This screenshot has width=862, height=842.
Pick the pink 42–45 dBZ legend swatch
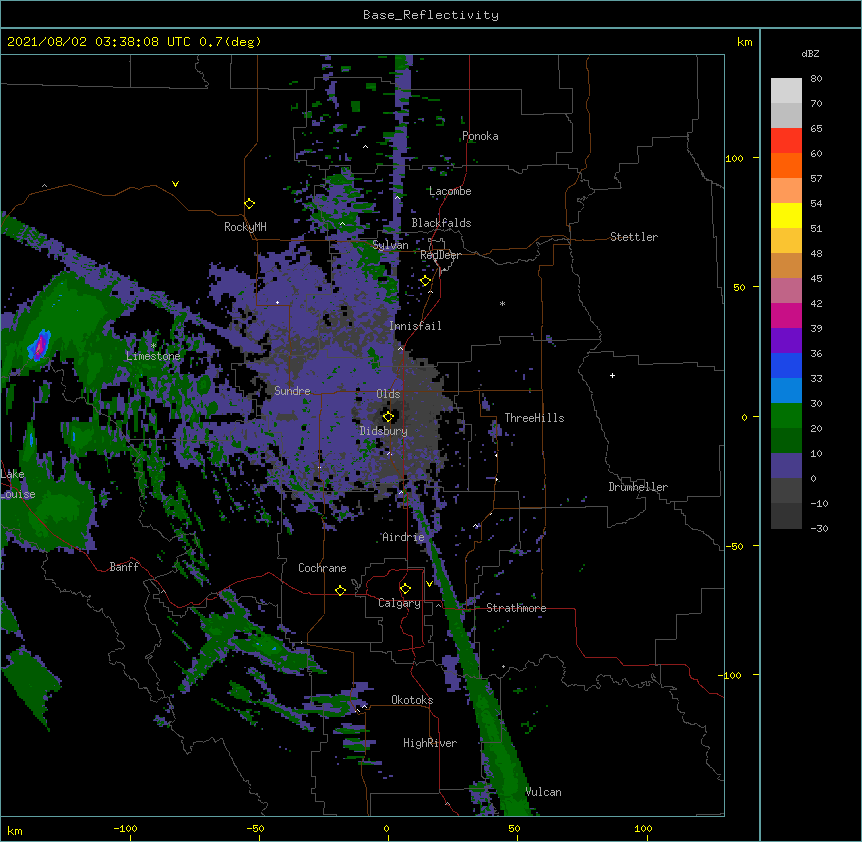pos(786,291)
